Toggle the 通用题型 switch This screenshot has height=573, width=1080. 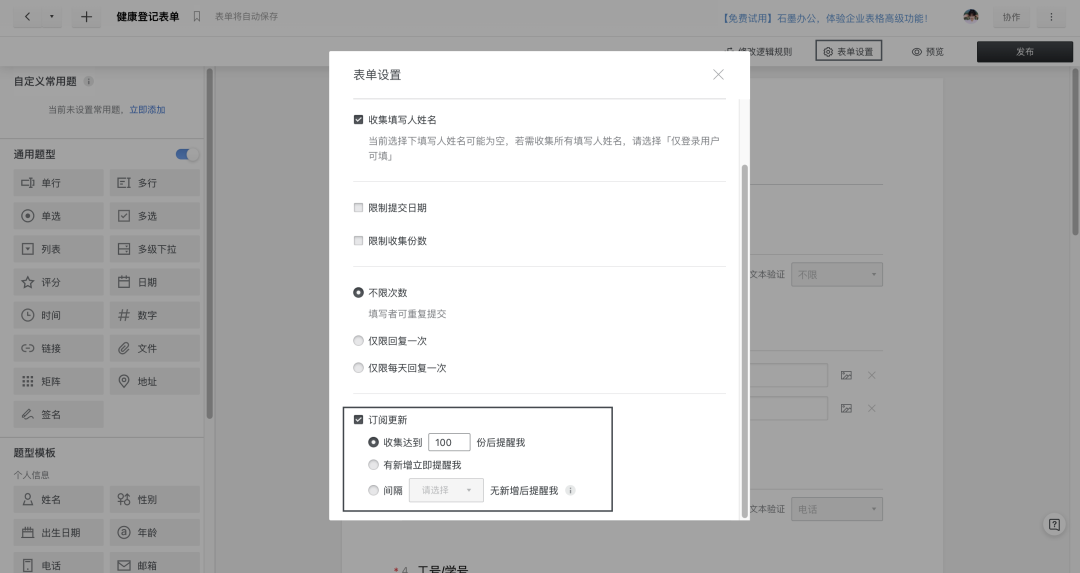pyautogui.click(x=187, y=154)
